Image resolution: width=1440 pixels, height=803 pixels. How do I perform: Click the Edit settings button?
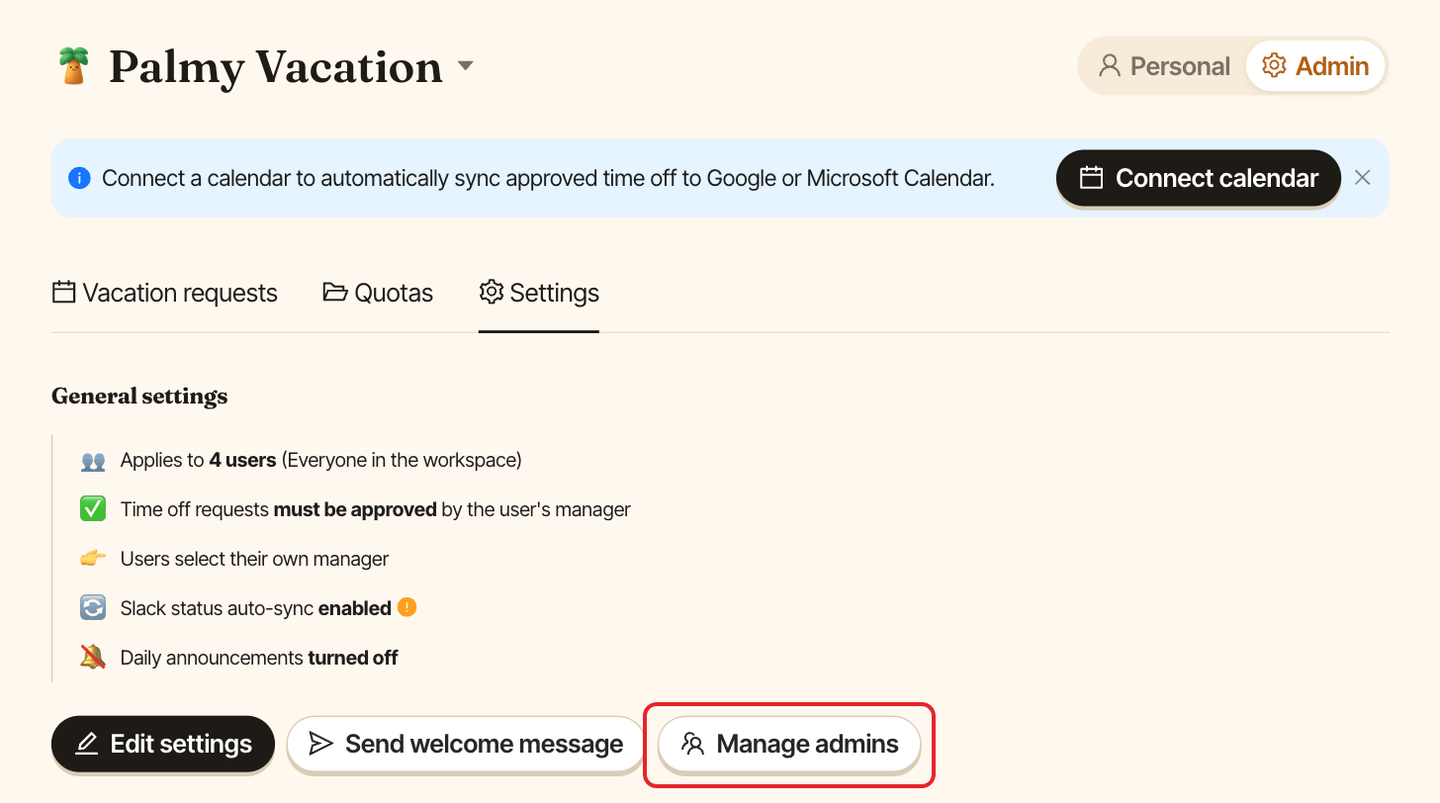(163, 744)
